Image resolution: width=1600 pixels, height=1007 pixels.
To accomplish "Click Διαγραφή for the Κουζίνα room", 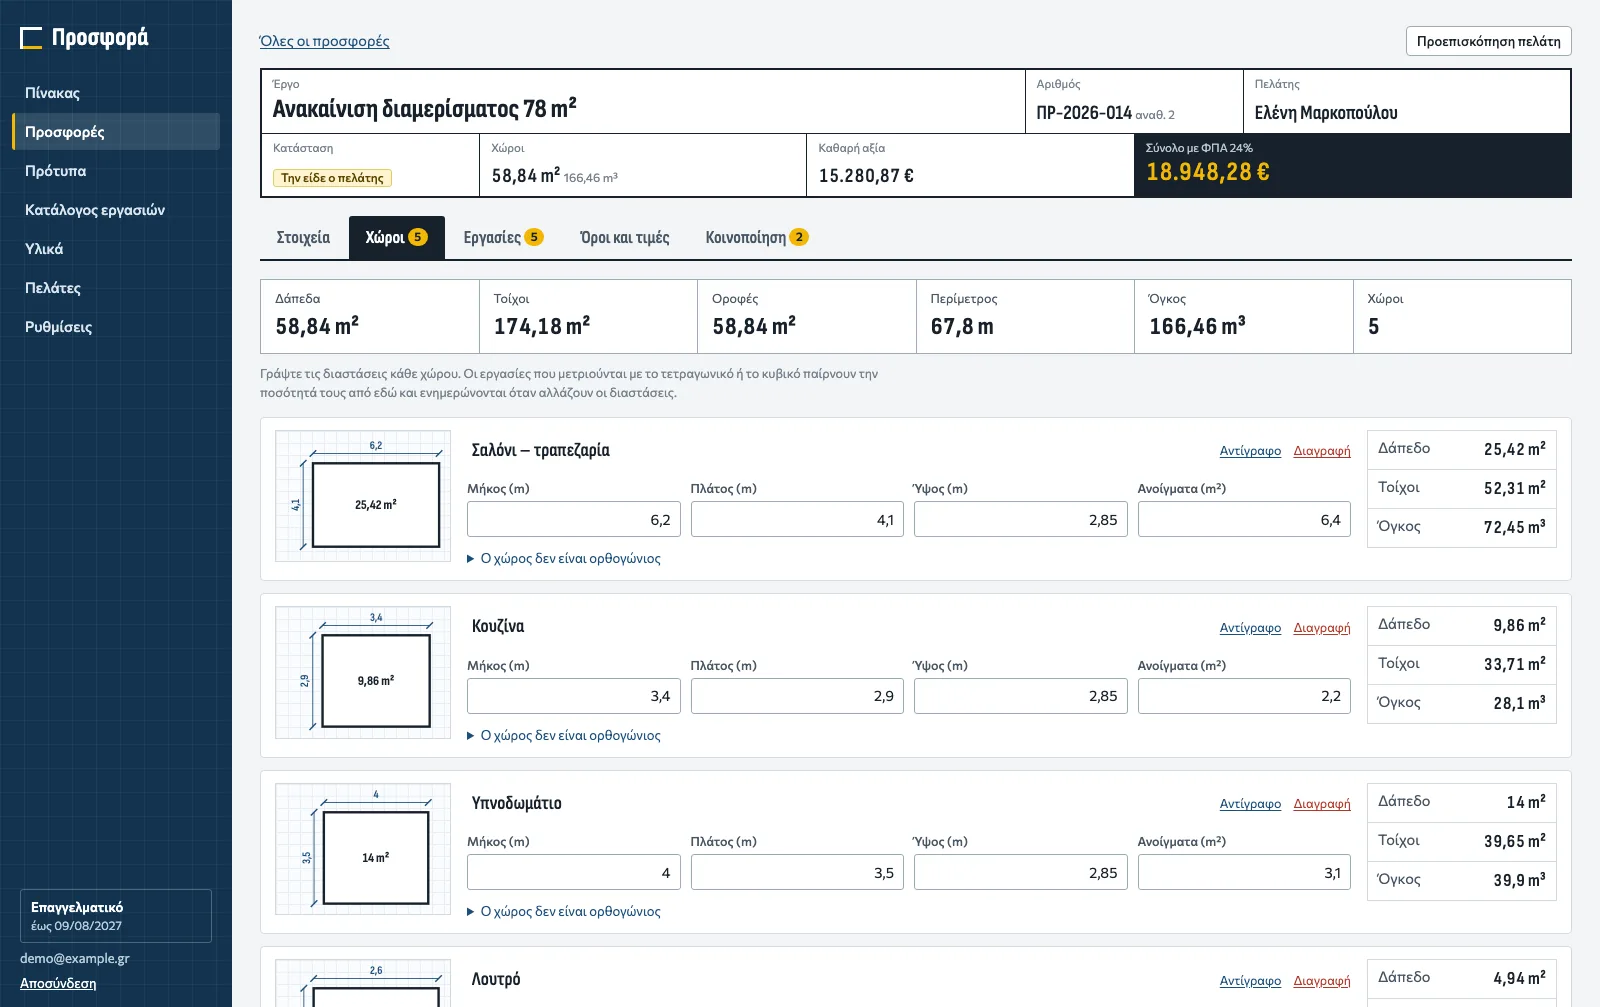I will click(1322, 628).
